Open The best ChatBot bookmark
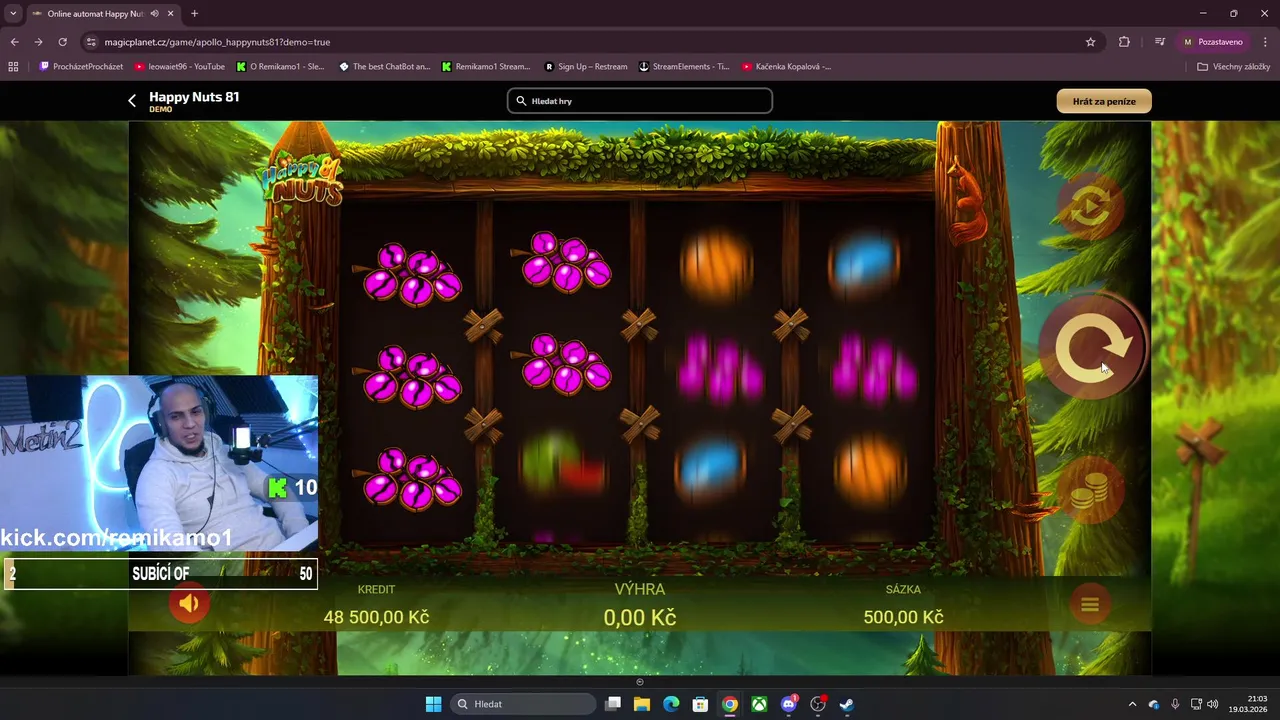 (x=384, y=67)
